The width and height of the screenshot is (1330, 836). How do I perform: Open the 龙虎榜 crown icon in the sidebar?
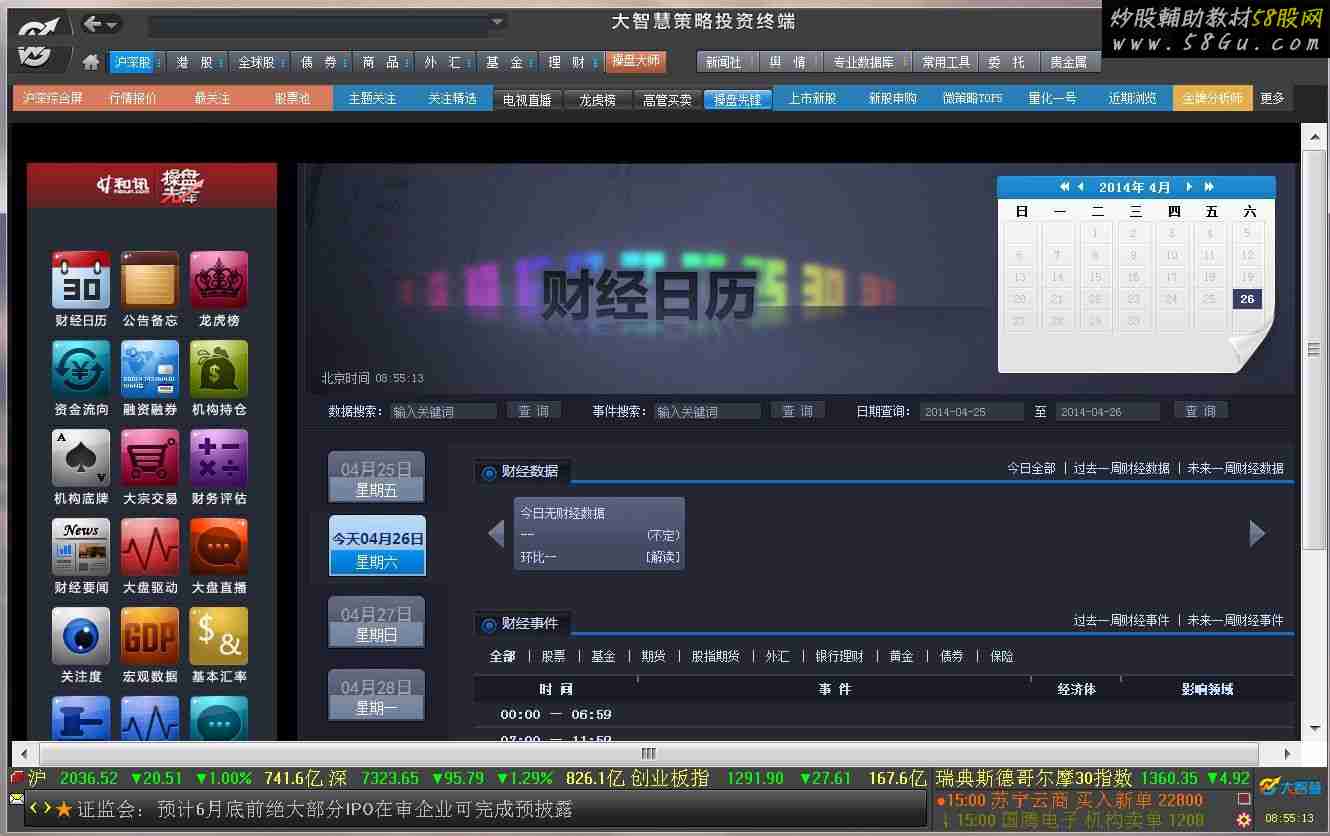219,280
